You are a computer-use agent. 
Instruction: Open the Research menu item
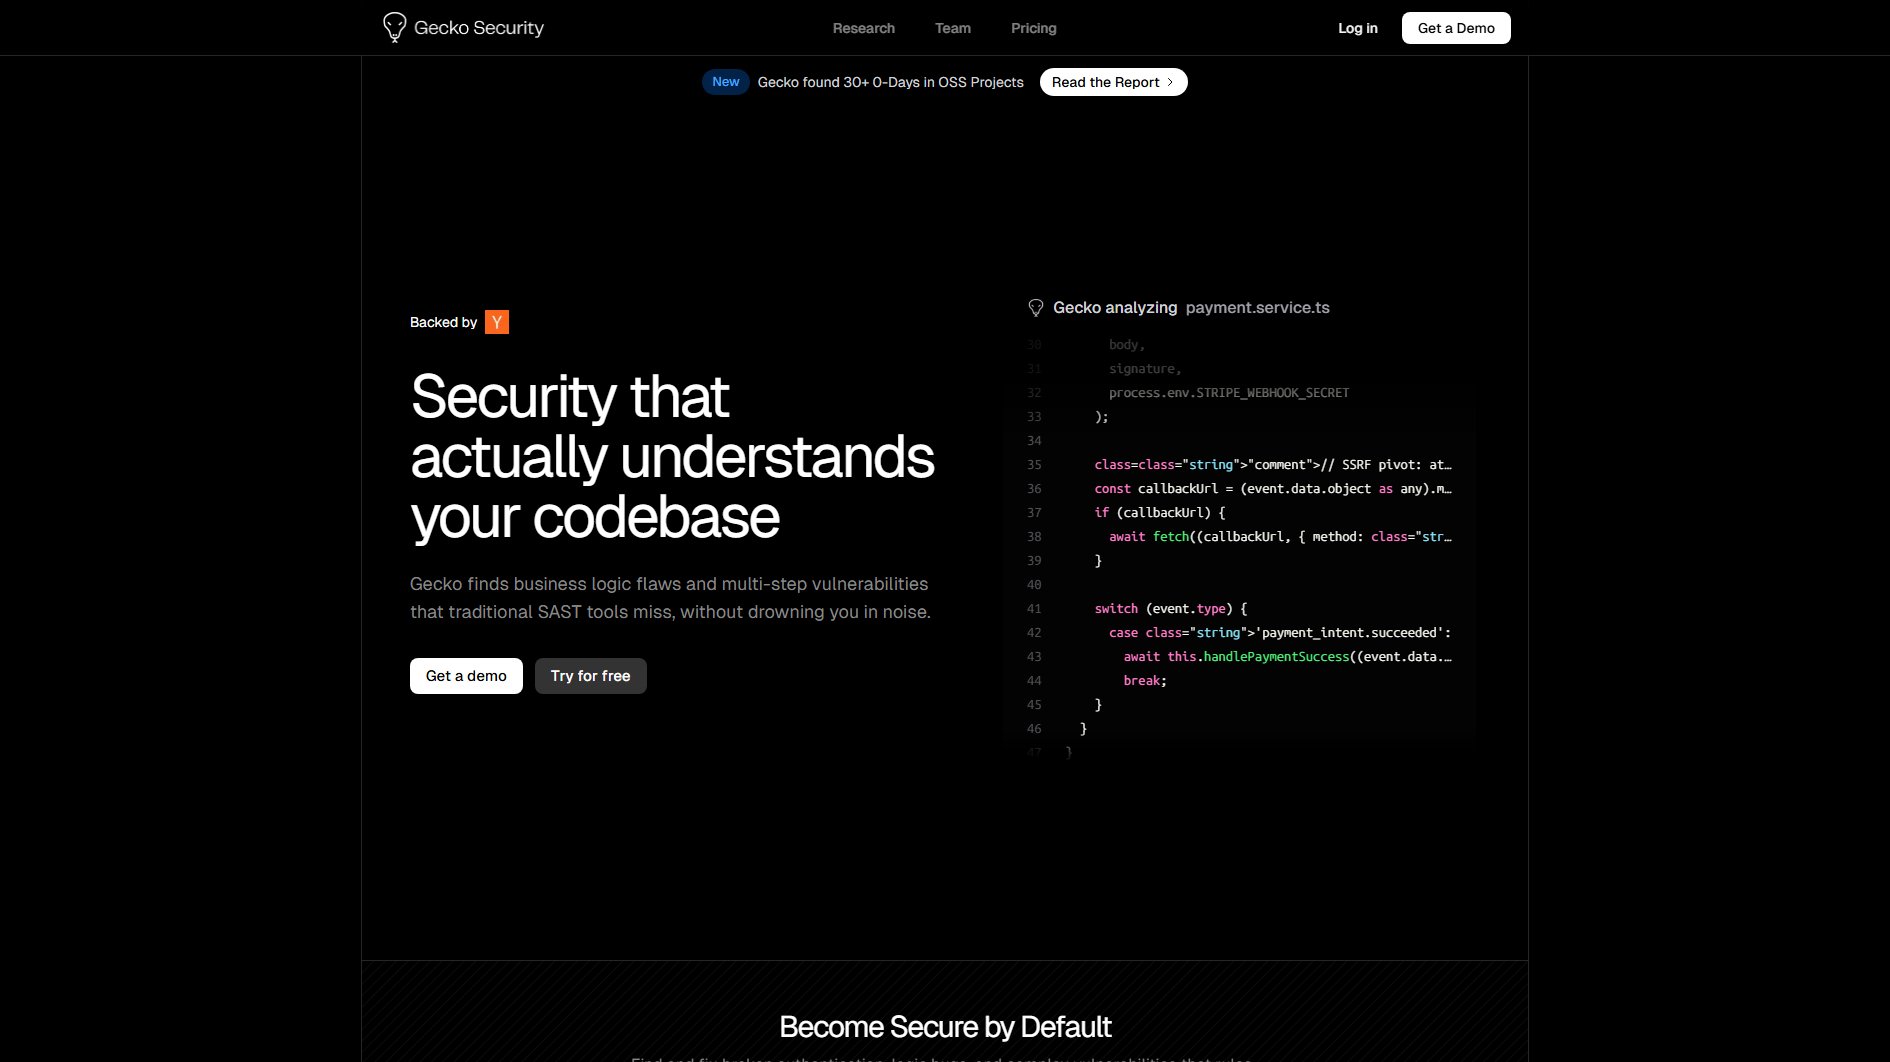[864, 28]
